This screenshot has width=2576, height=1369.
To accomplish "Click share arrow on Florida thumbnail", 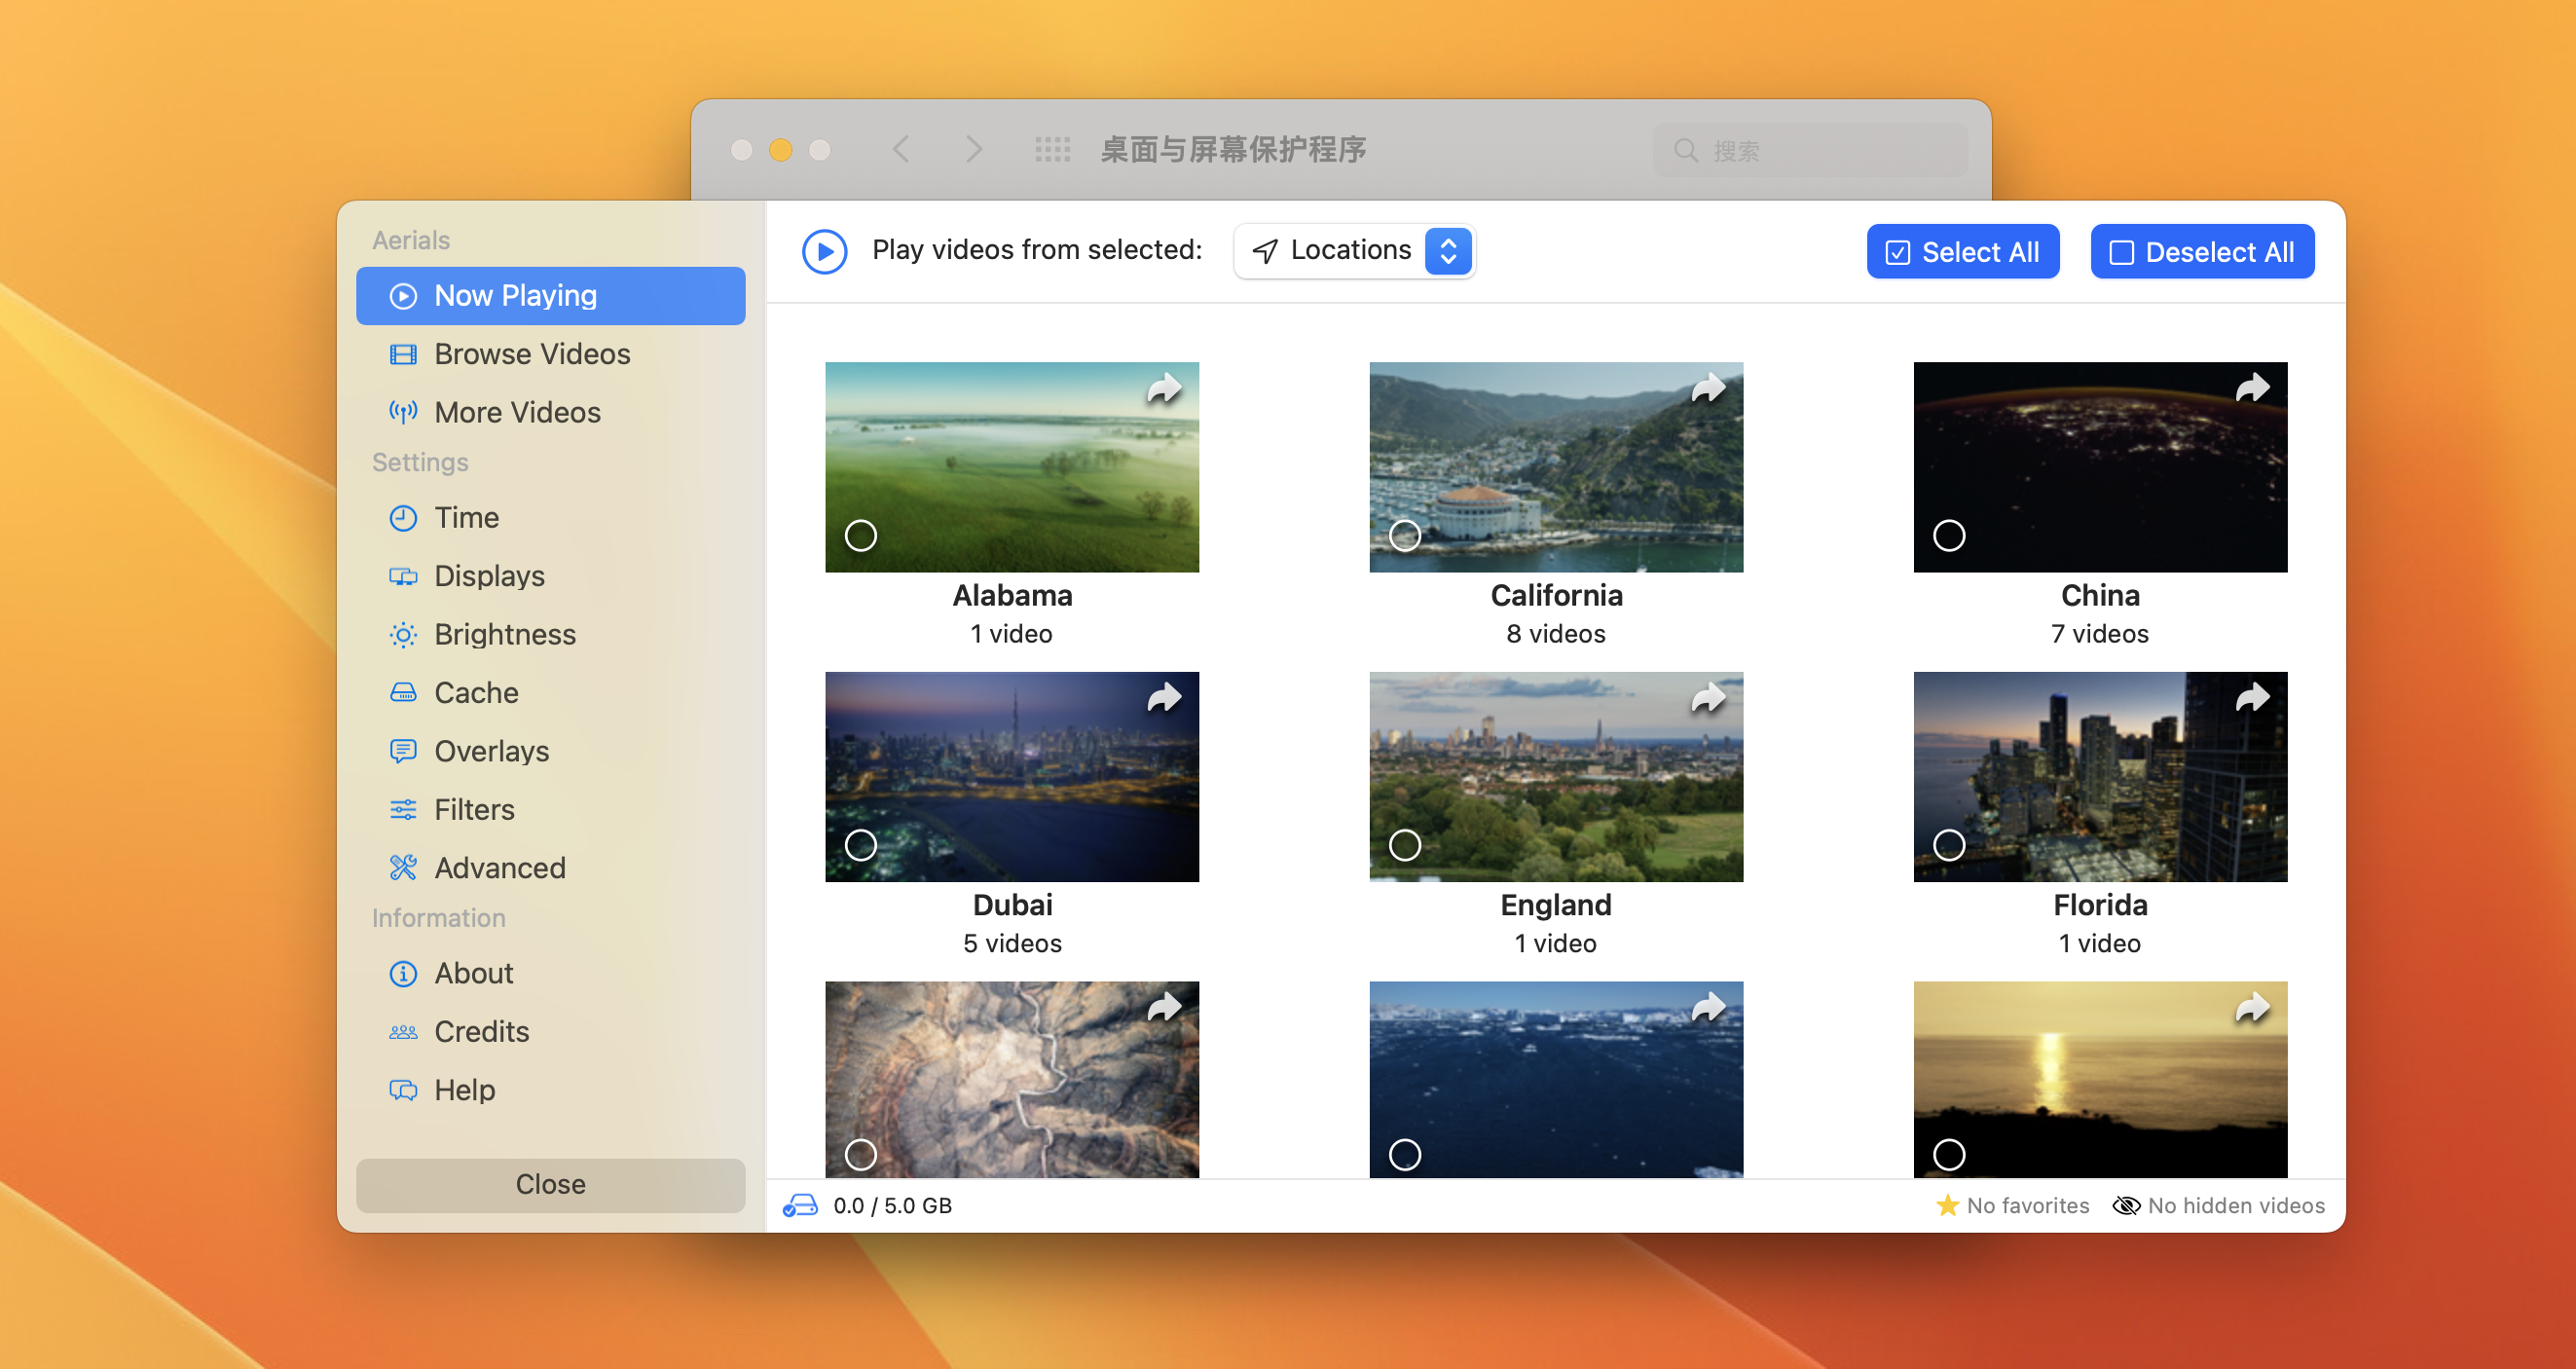I will (x=2252, y=697).
